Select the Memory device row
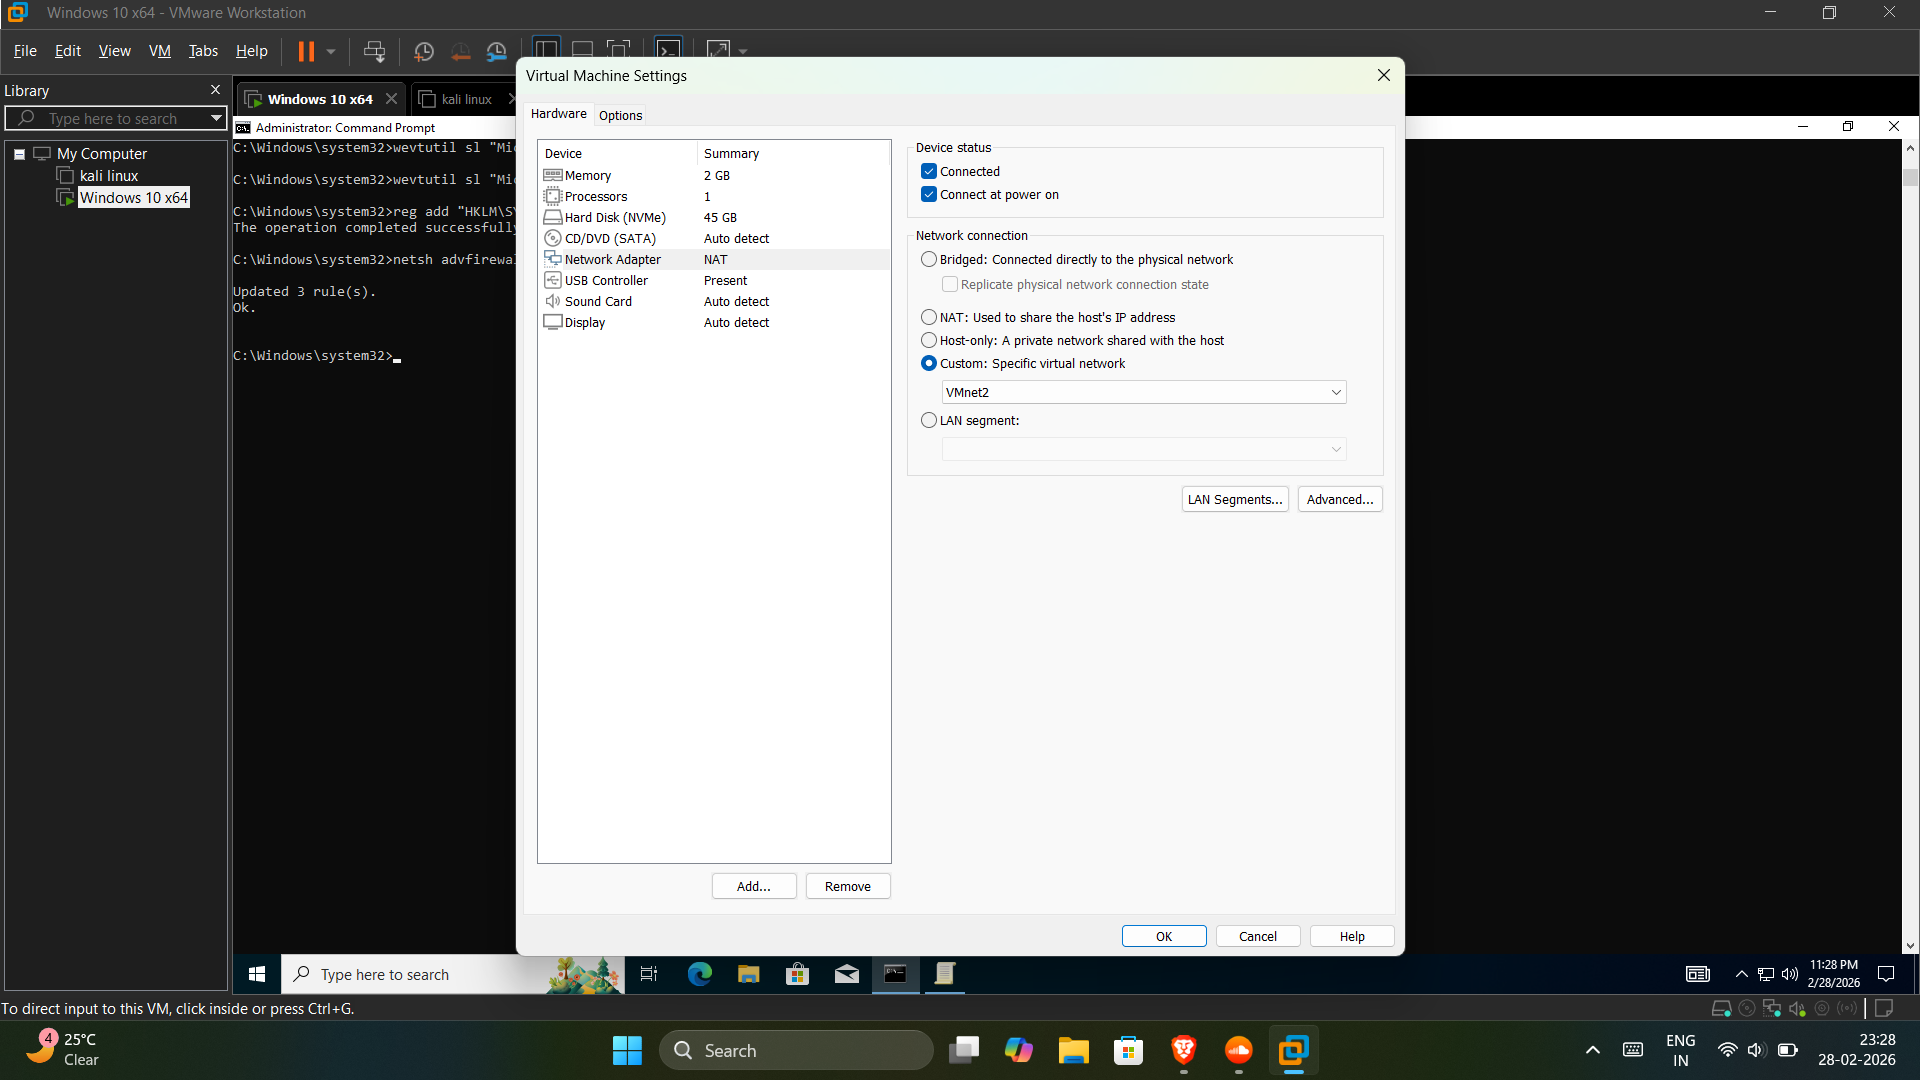 (714, 175)
